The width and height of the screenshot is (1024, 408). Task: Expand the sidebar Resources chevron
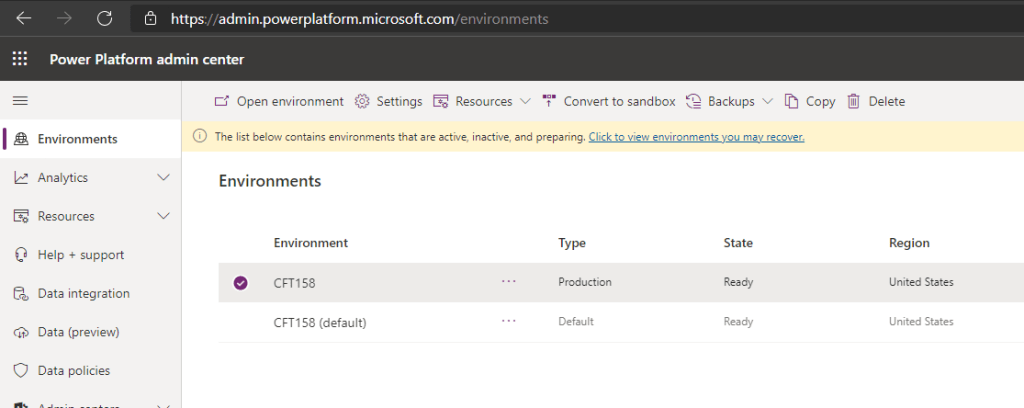click(x=164, y=216)
